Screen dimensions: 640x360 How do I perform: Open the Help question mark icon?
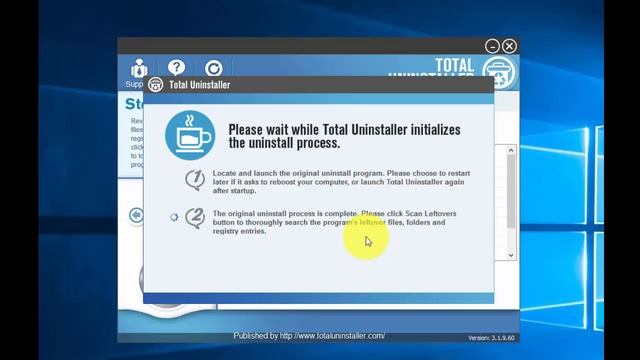[x=176, y=68]
